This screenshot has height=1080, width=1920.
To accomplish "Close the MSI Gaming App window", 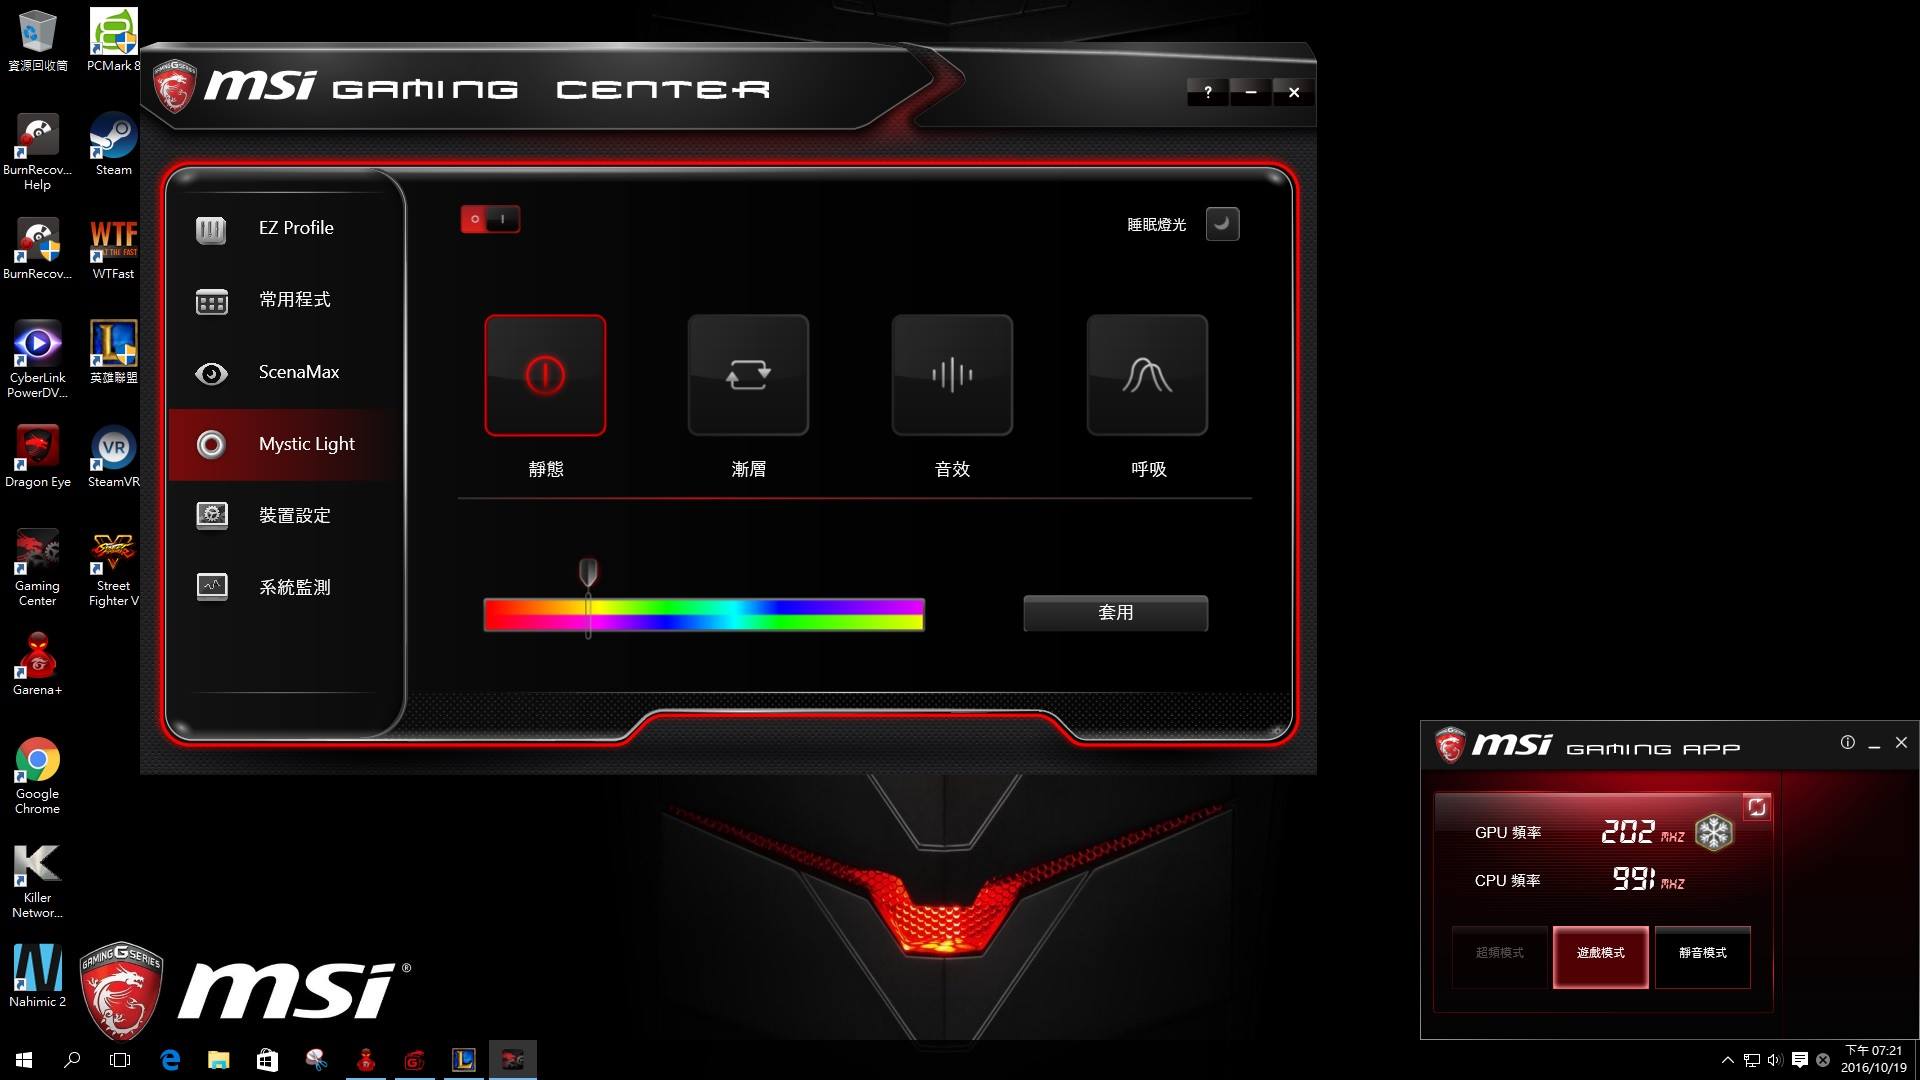I will point(1901,743).
